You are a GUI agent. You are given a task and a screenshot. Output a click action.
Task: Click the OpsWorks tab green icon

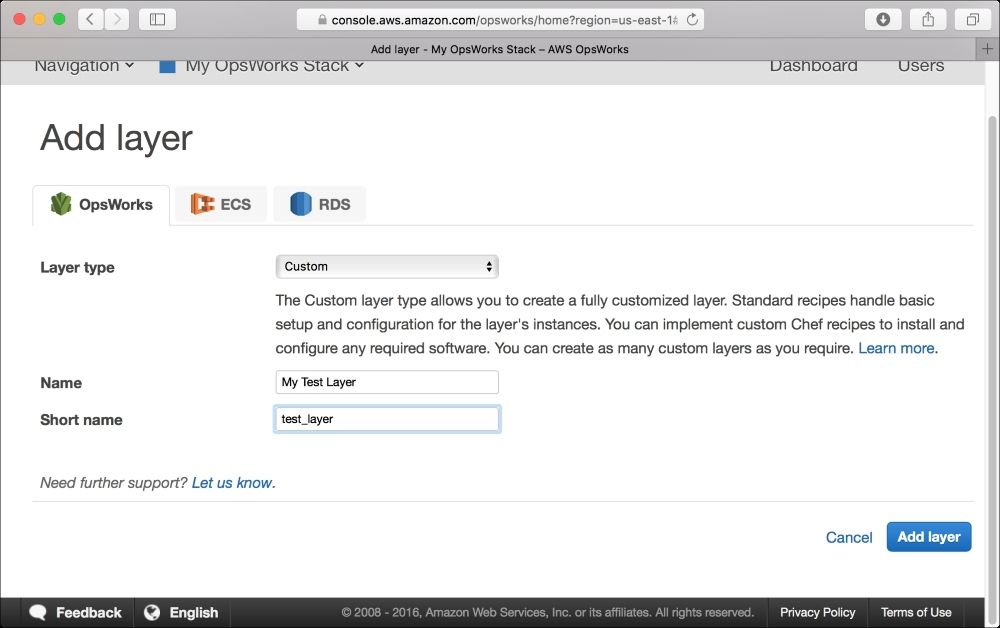click(61, 204)
